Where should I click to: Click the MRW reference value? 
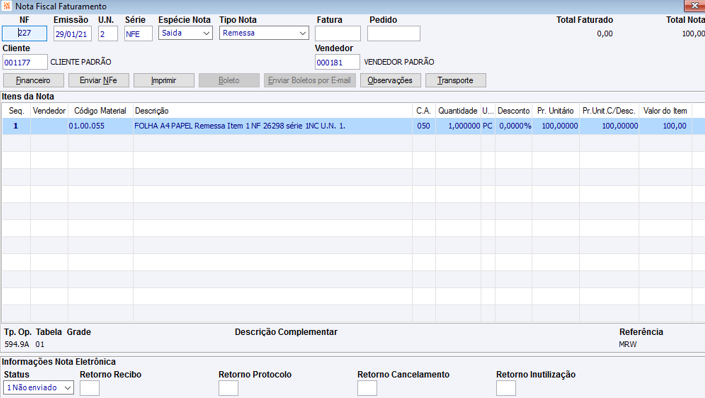point(628,344)
